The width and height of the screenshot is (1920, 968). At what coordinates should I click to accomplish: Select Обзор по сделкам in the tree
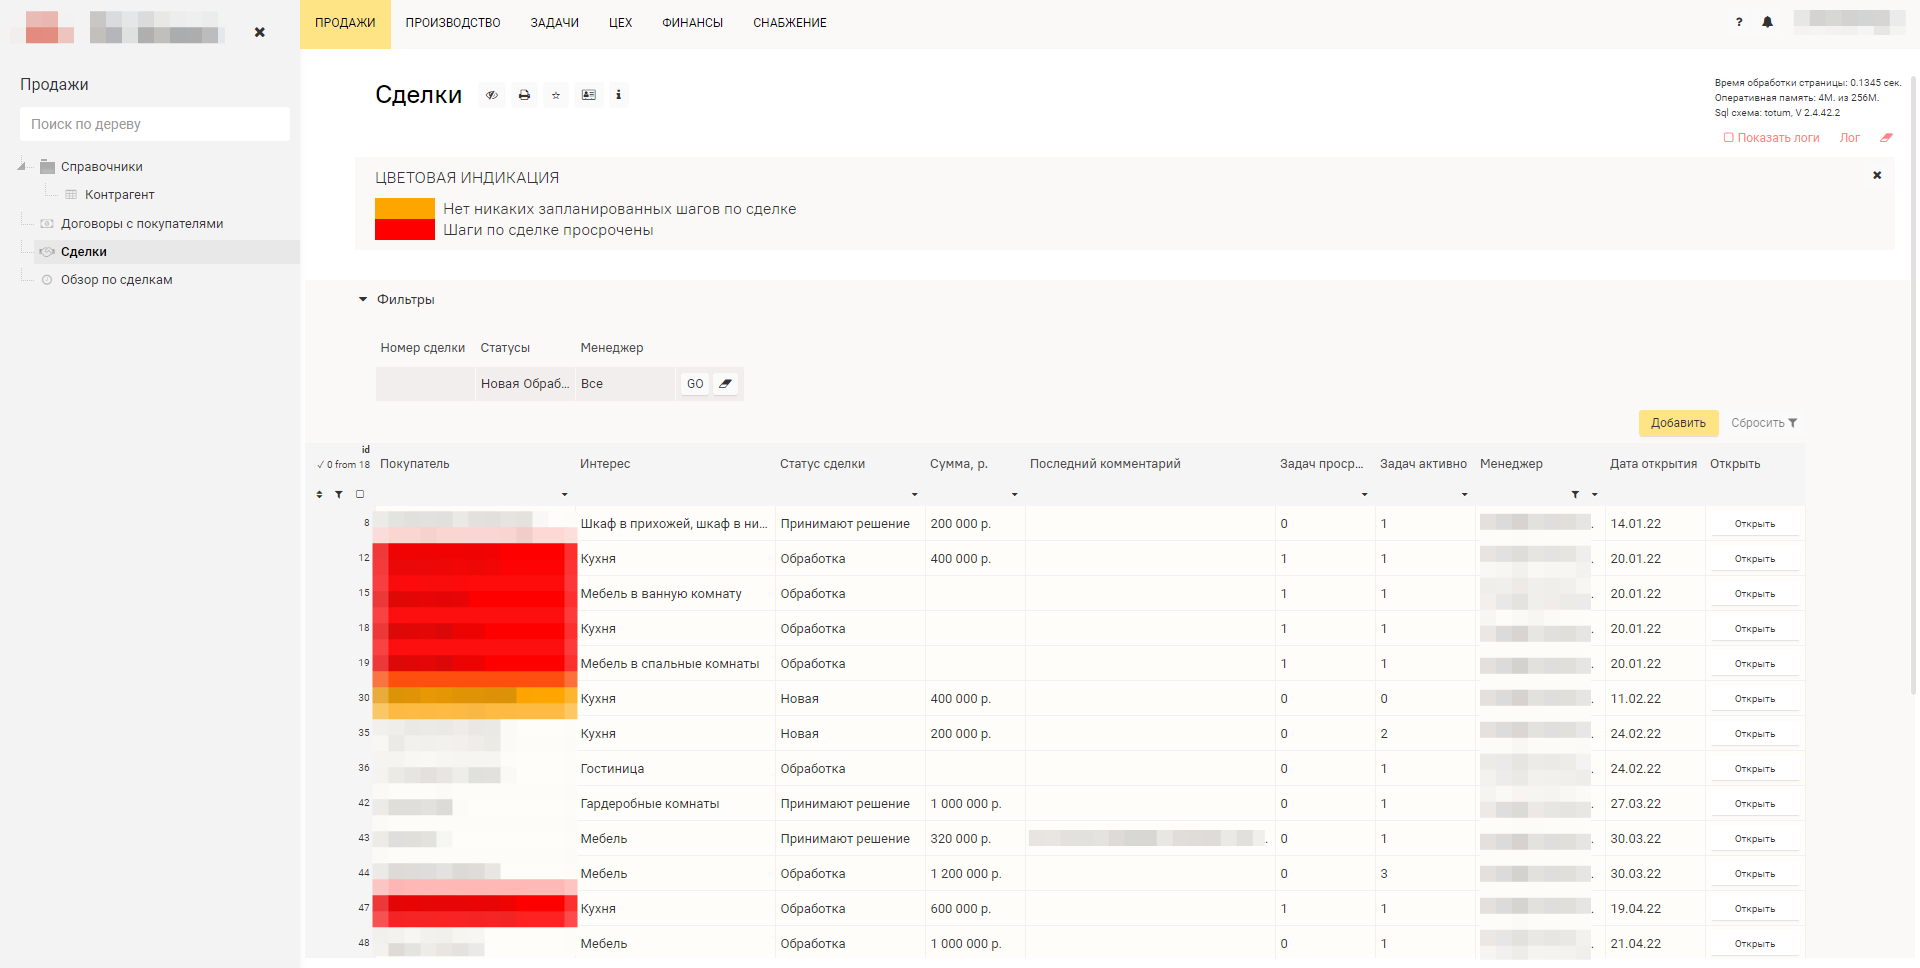pos(117,280)
